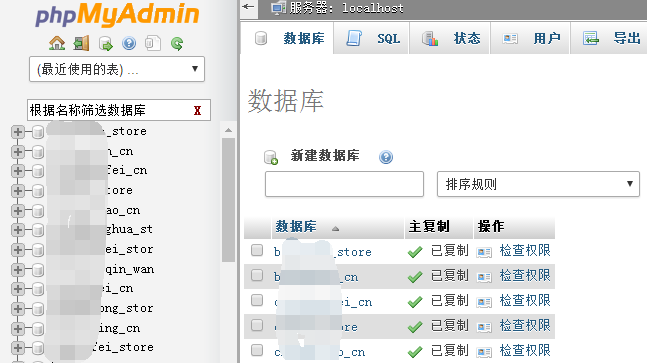
Task: Expand the …ong_stor database tree node
Action: click(x=17, y=309)
